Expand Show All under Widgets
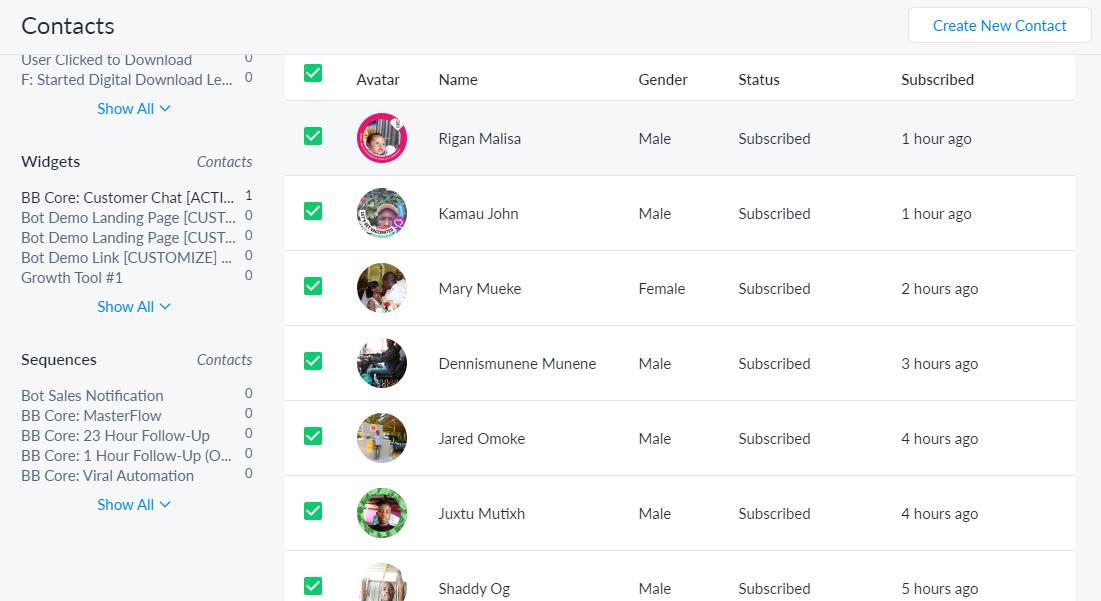The width and height of the screenshot is (1101, 601). (x=134, y=306)
